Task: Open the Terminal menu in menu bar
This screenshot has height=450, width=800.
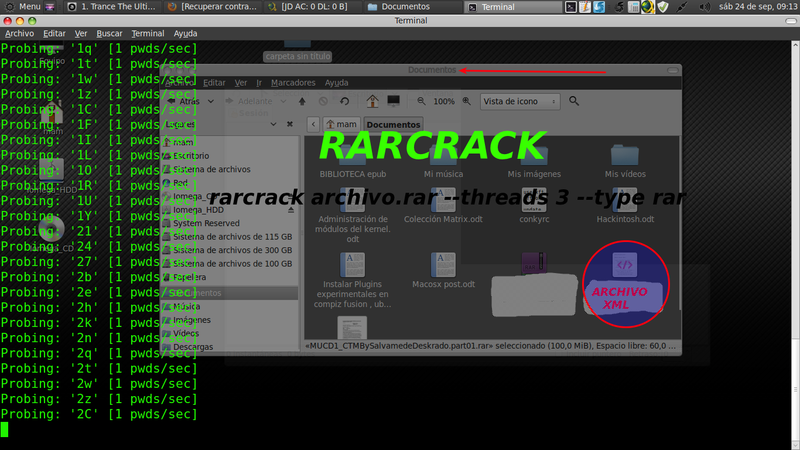Action: coord(147,33)
